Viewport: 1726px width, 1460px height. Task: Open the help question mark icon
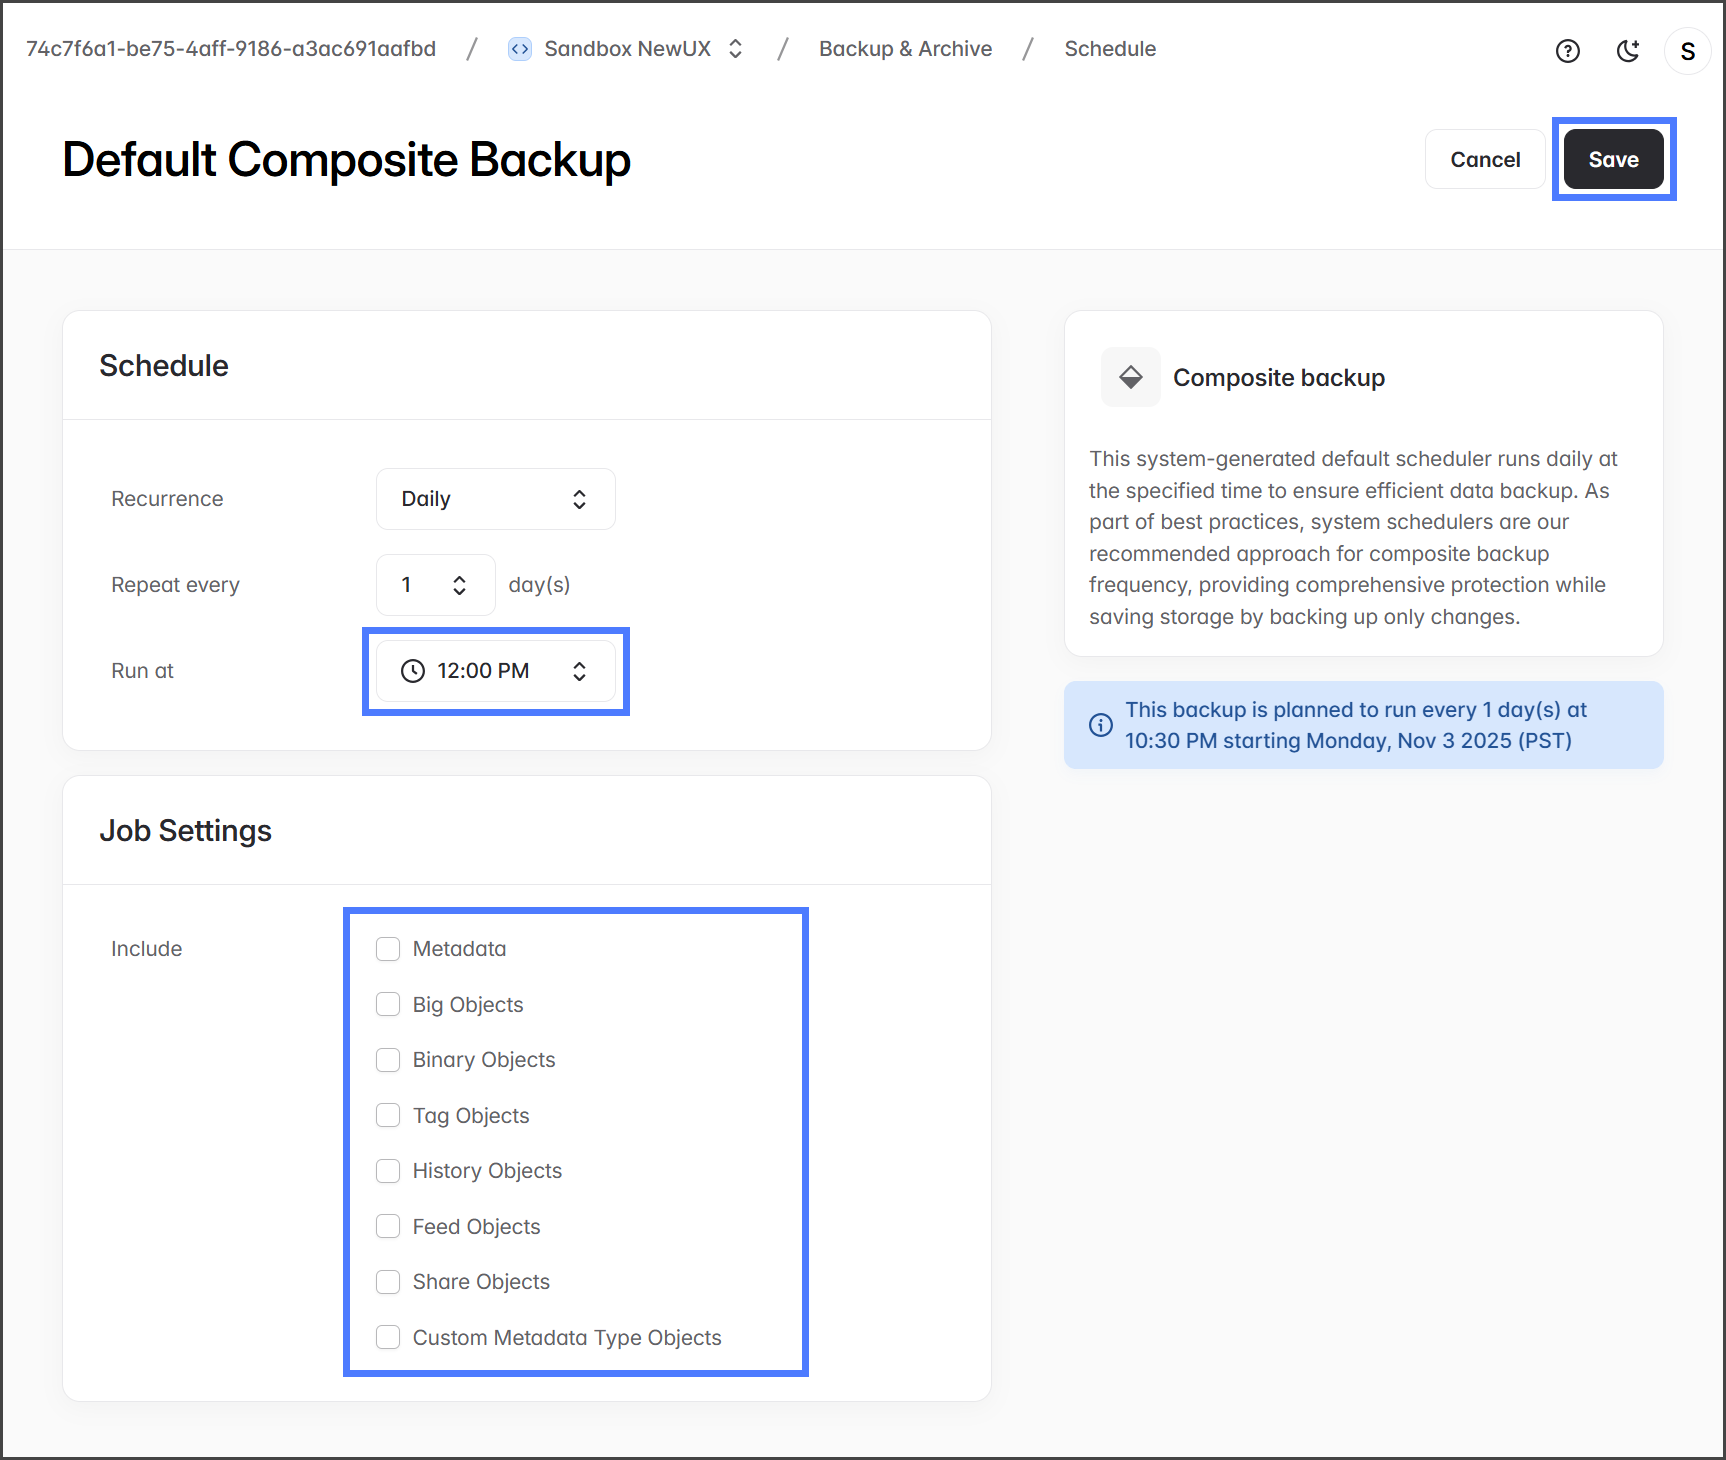pyautogui.click(x=1567, y=51)
